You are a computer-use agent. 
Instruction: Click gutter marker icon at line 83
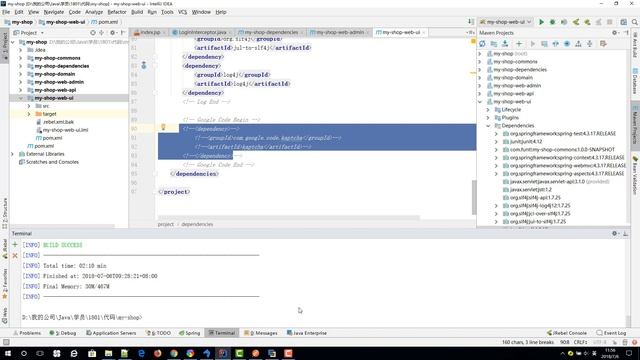144,65
